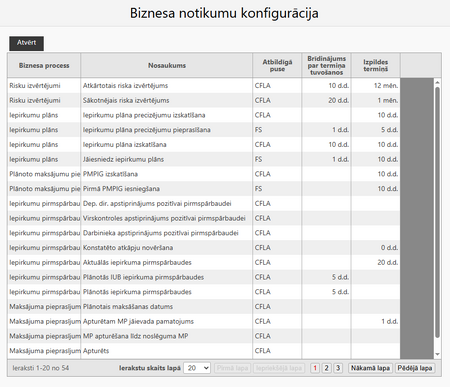Select the Konstatēto atkāpju novēršana row

tap(204, 248)
